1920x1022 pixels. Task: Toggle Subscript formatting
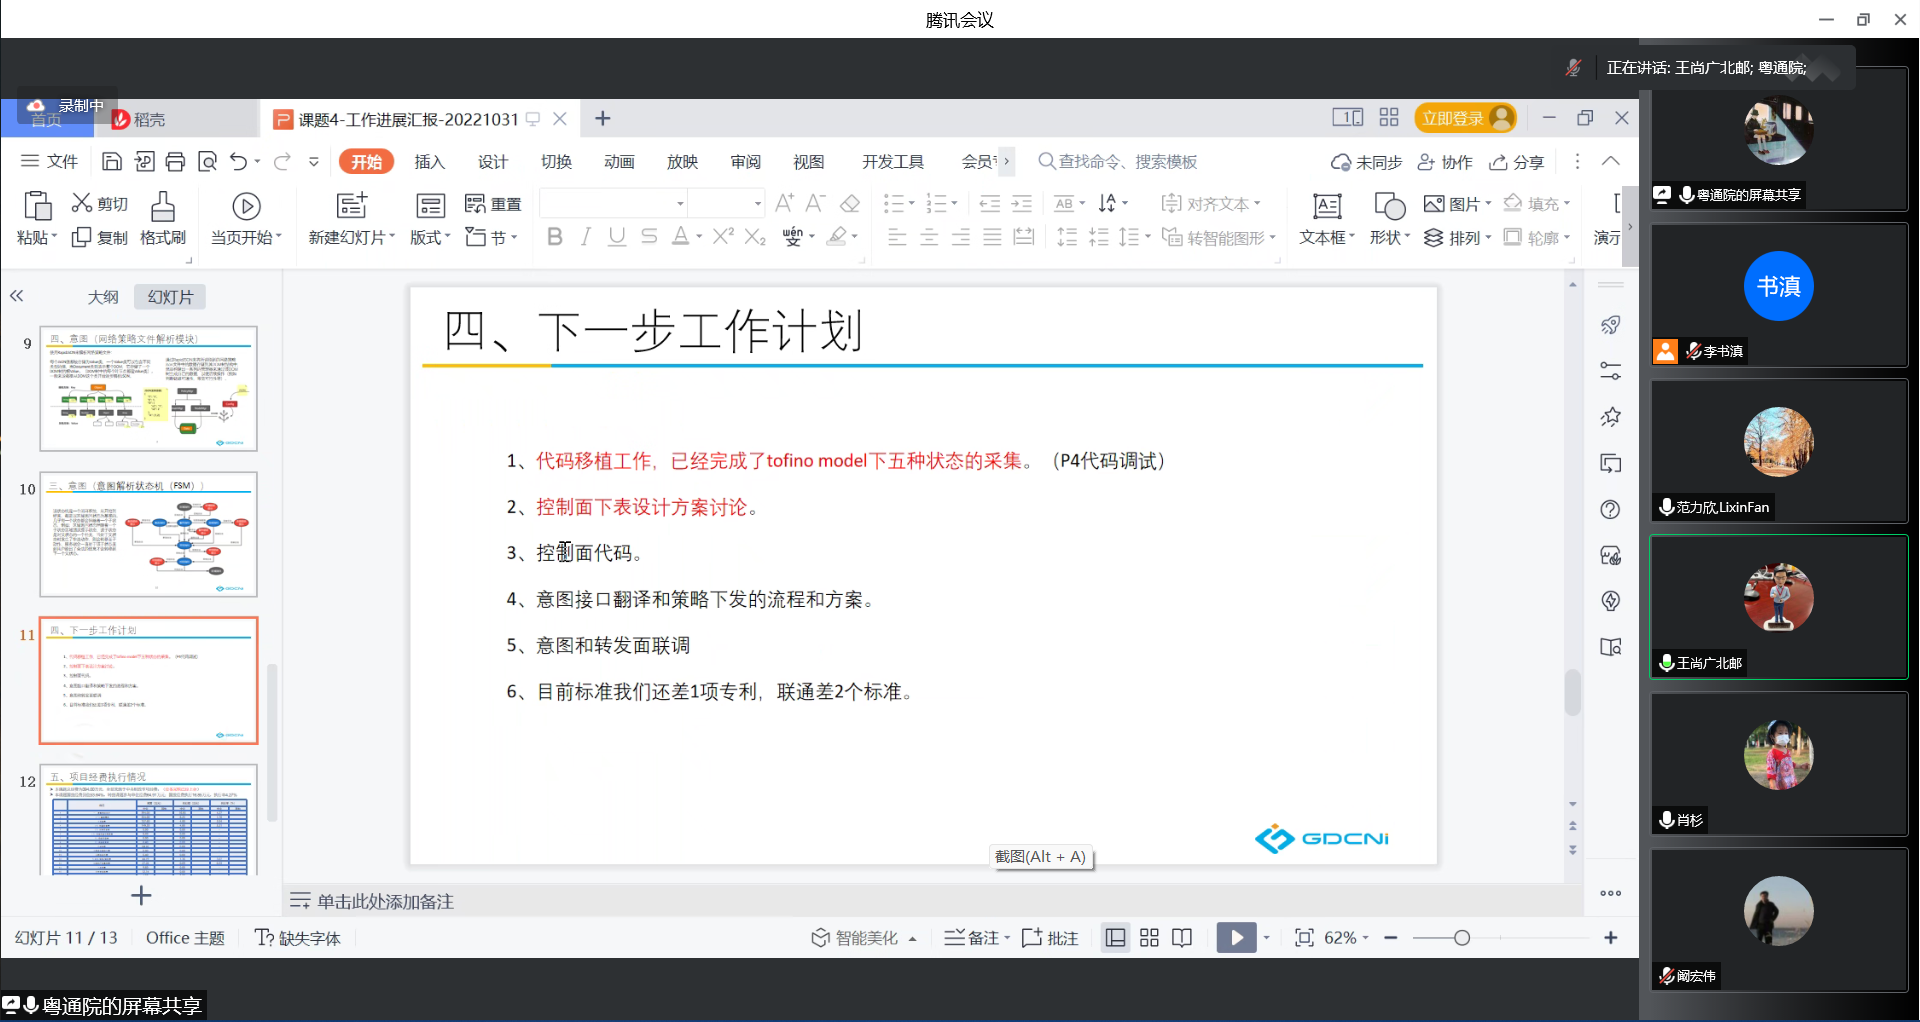[755, 237]
